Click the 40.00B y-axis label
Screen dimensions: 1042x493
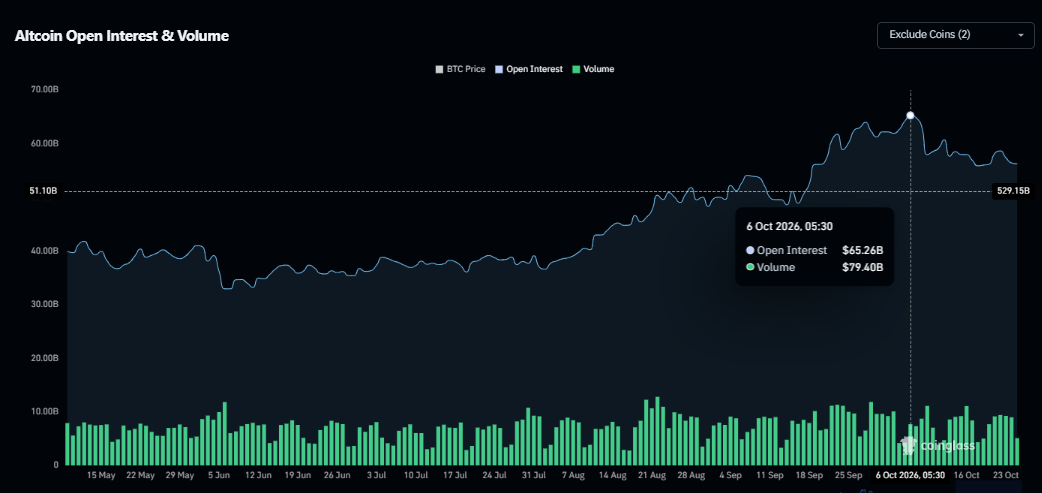(x=46, y=250)
